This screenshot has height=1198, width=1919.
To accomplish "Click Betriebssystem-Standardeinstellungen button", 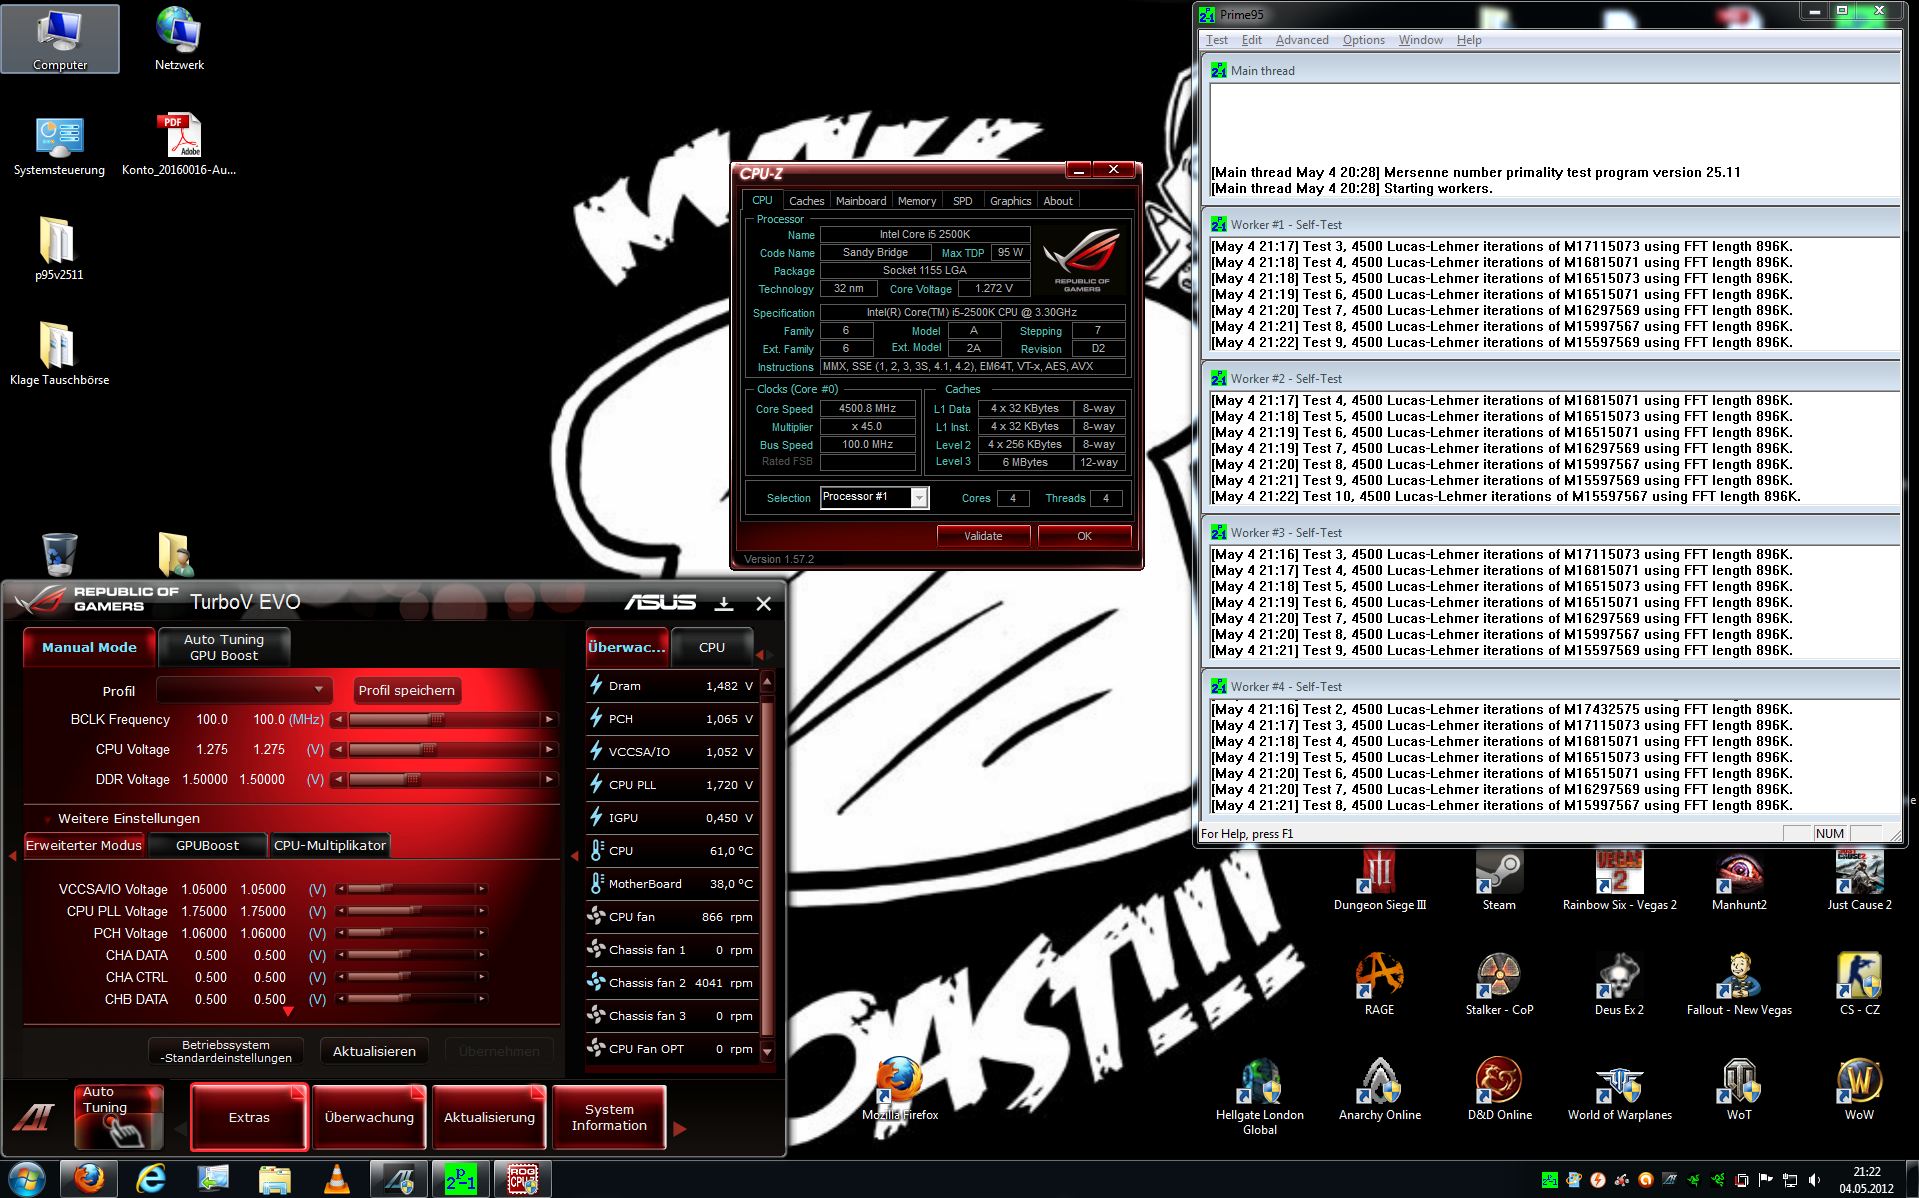I will (226, 1051).
